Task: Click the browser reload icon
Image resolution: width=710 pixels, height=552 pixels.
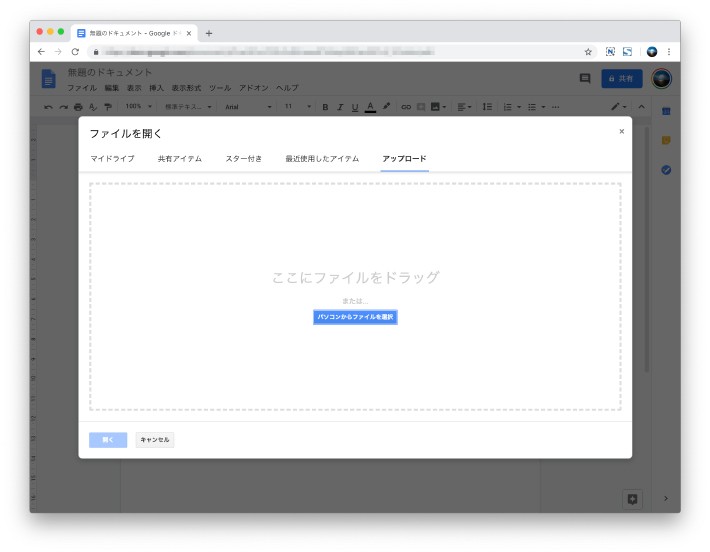Action: (75, 52)
